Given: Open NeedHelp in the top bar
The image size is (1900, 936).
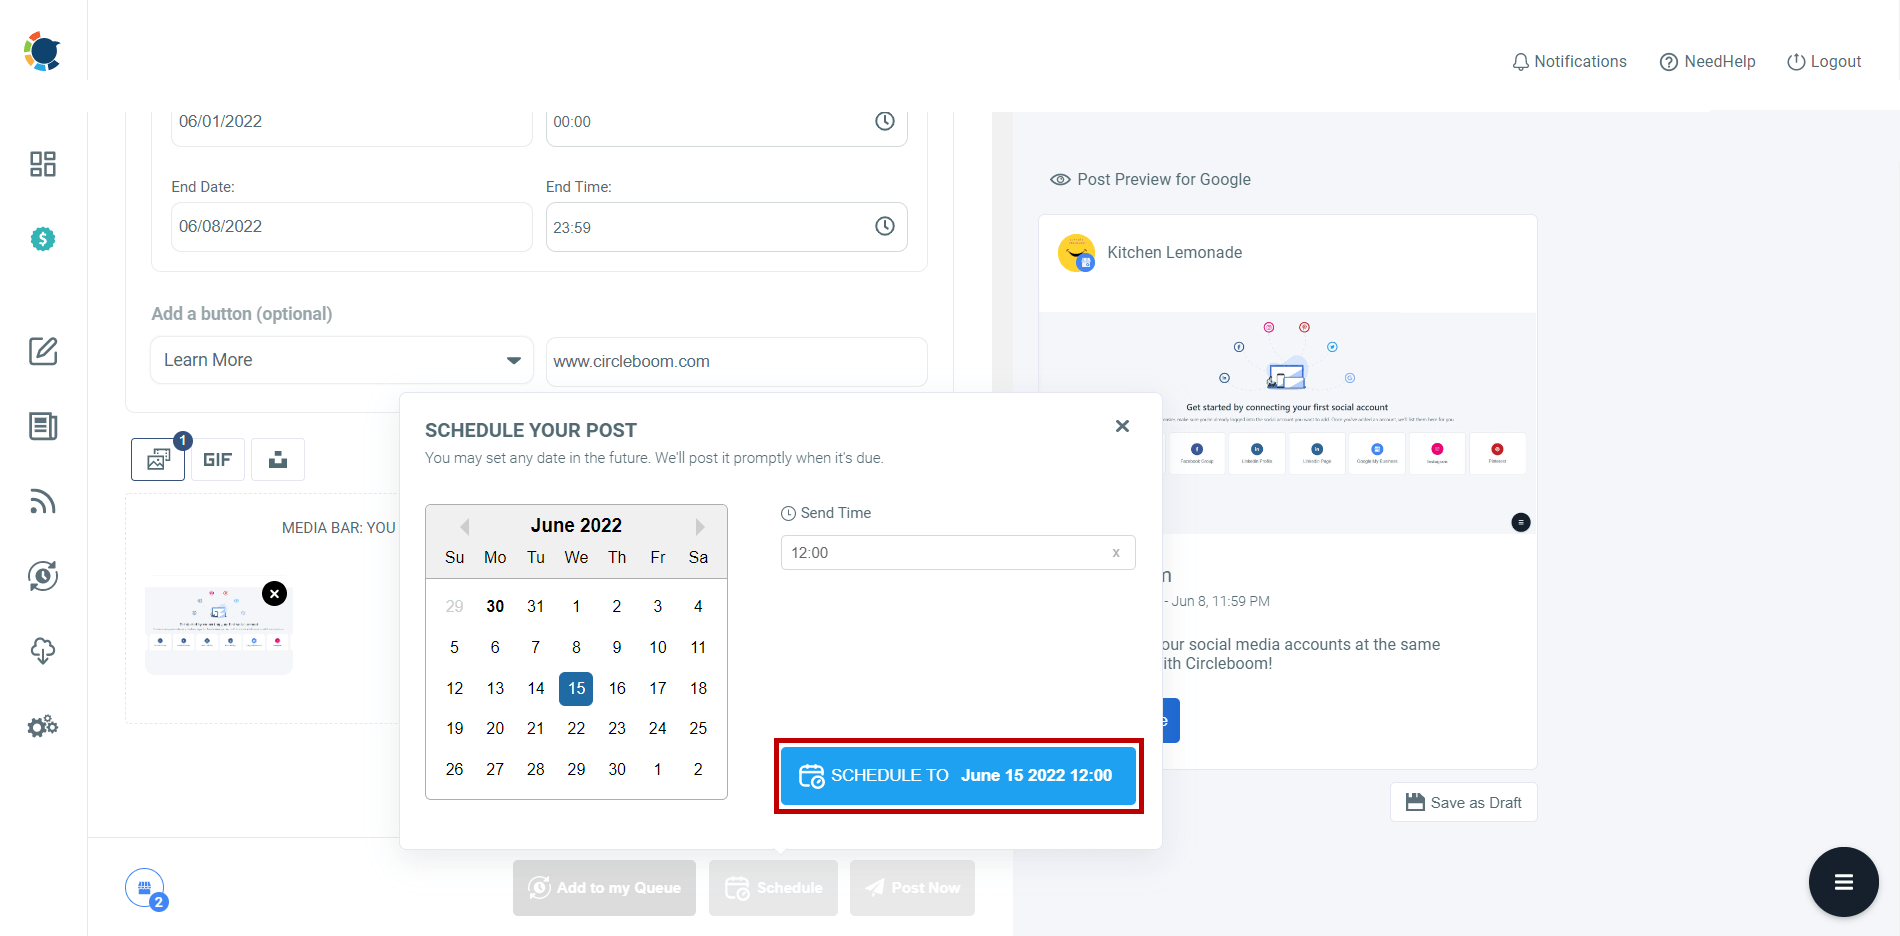Looking at the screenshot, I should pos(1707,61).
